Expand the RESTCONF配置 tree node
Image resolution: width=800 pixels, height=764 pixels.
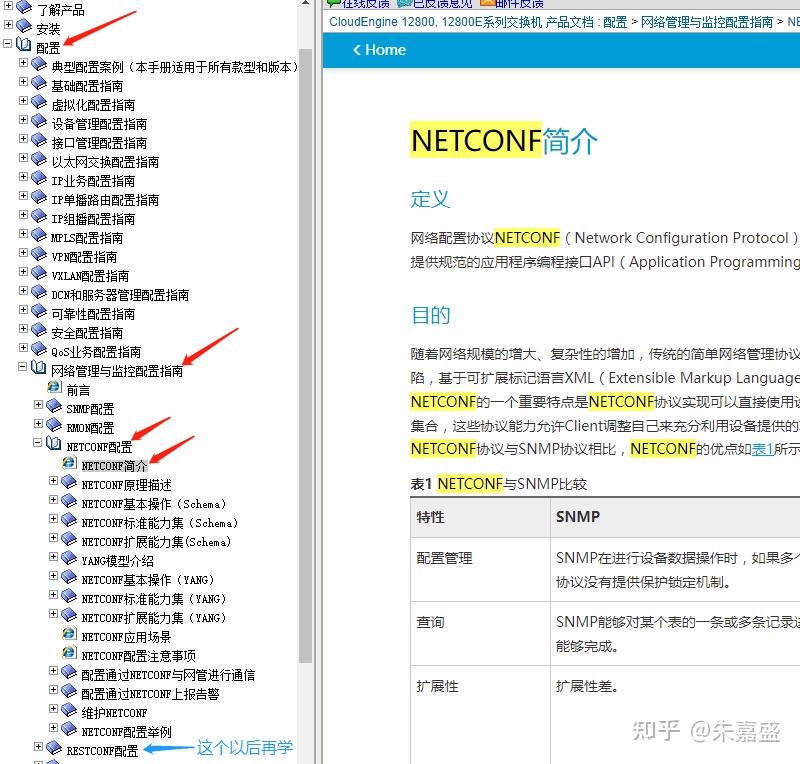[x=38, y=745]
